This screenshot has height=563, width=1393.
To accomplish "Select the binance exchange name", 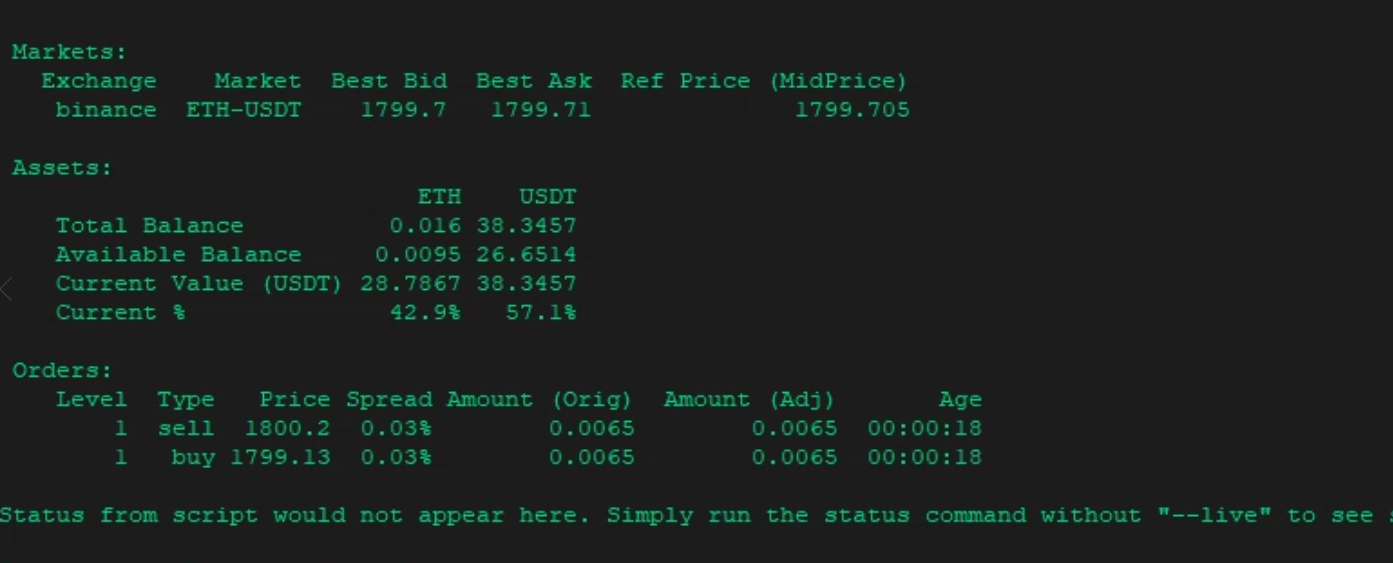I will (106, 110).
